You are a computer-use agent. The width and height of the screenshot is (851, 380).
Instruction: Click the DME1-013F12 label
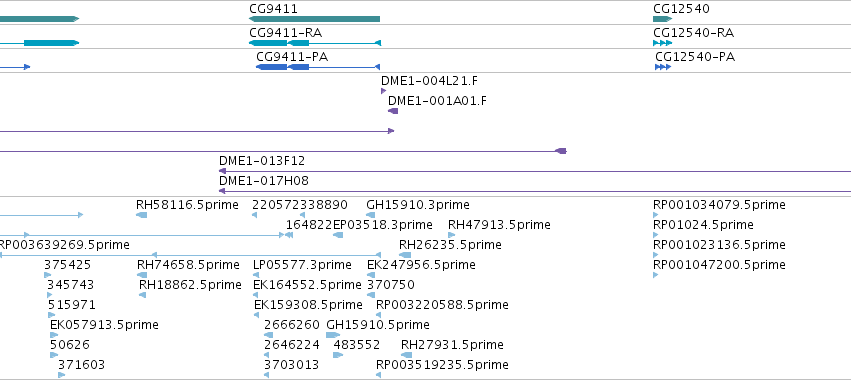click(x=262, y=161)
